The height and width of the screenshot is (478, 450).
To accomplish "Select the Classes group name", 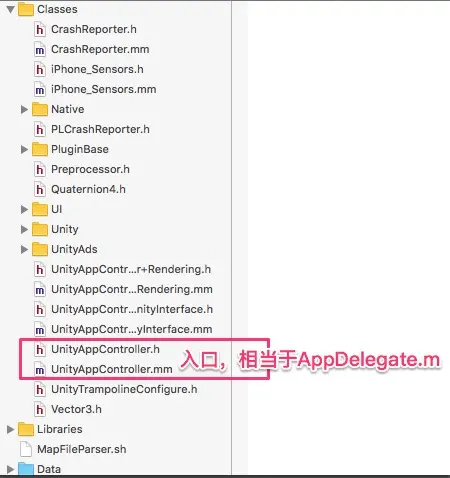I will (x=57, y=9).
